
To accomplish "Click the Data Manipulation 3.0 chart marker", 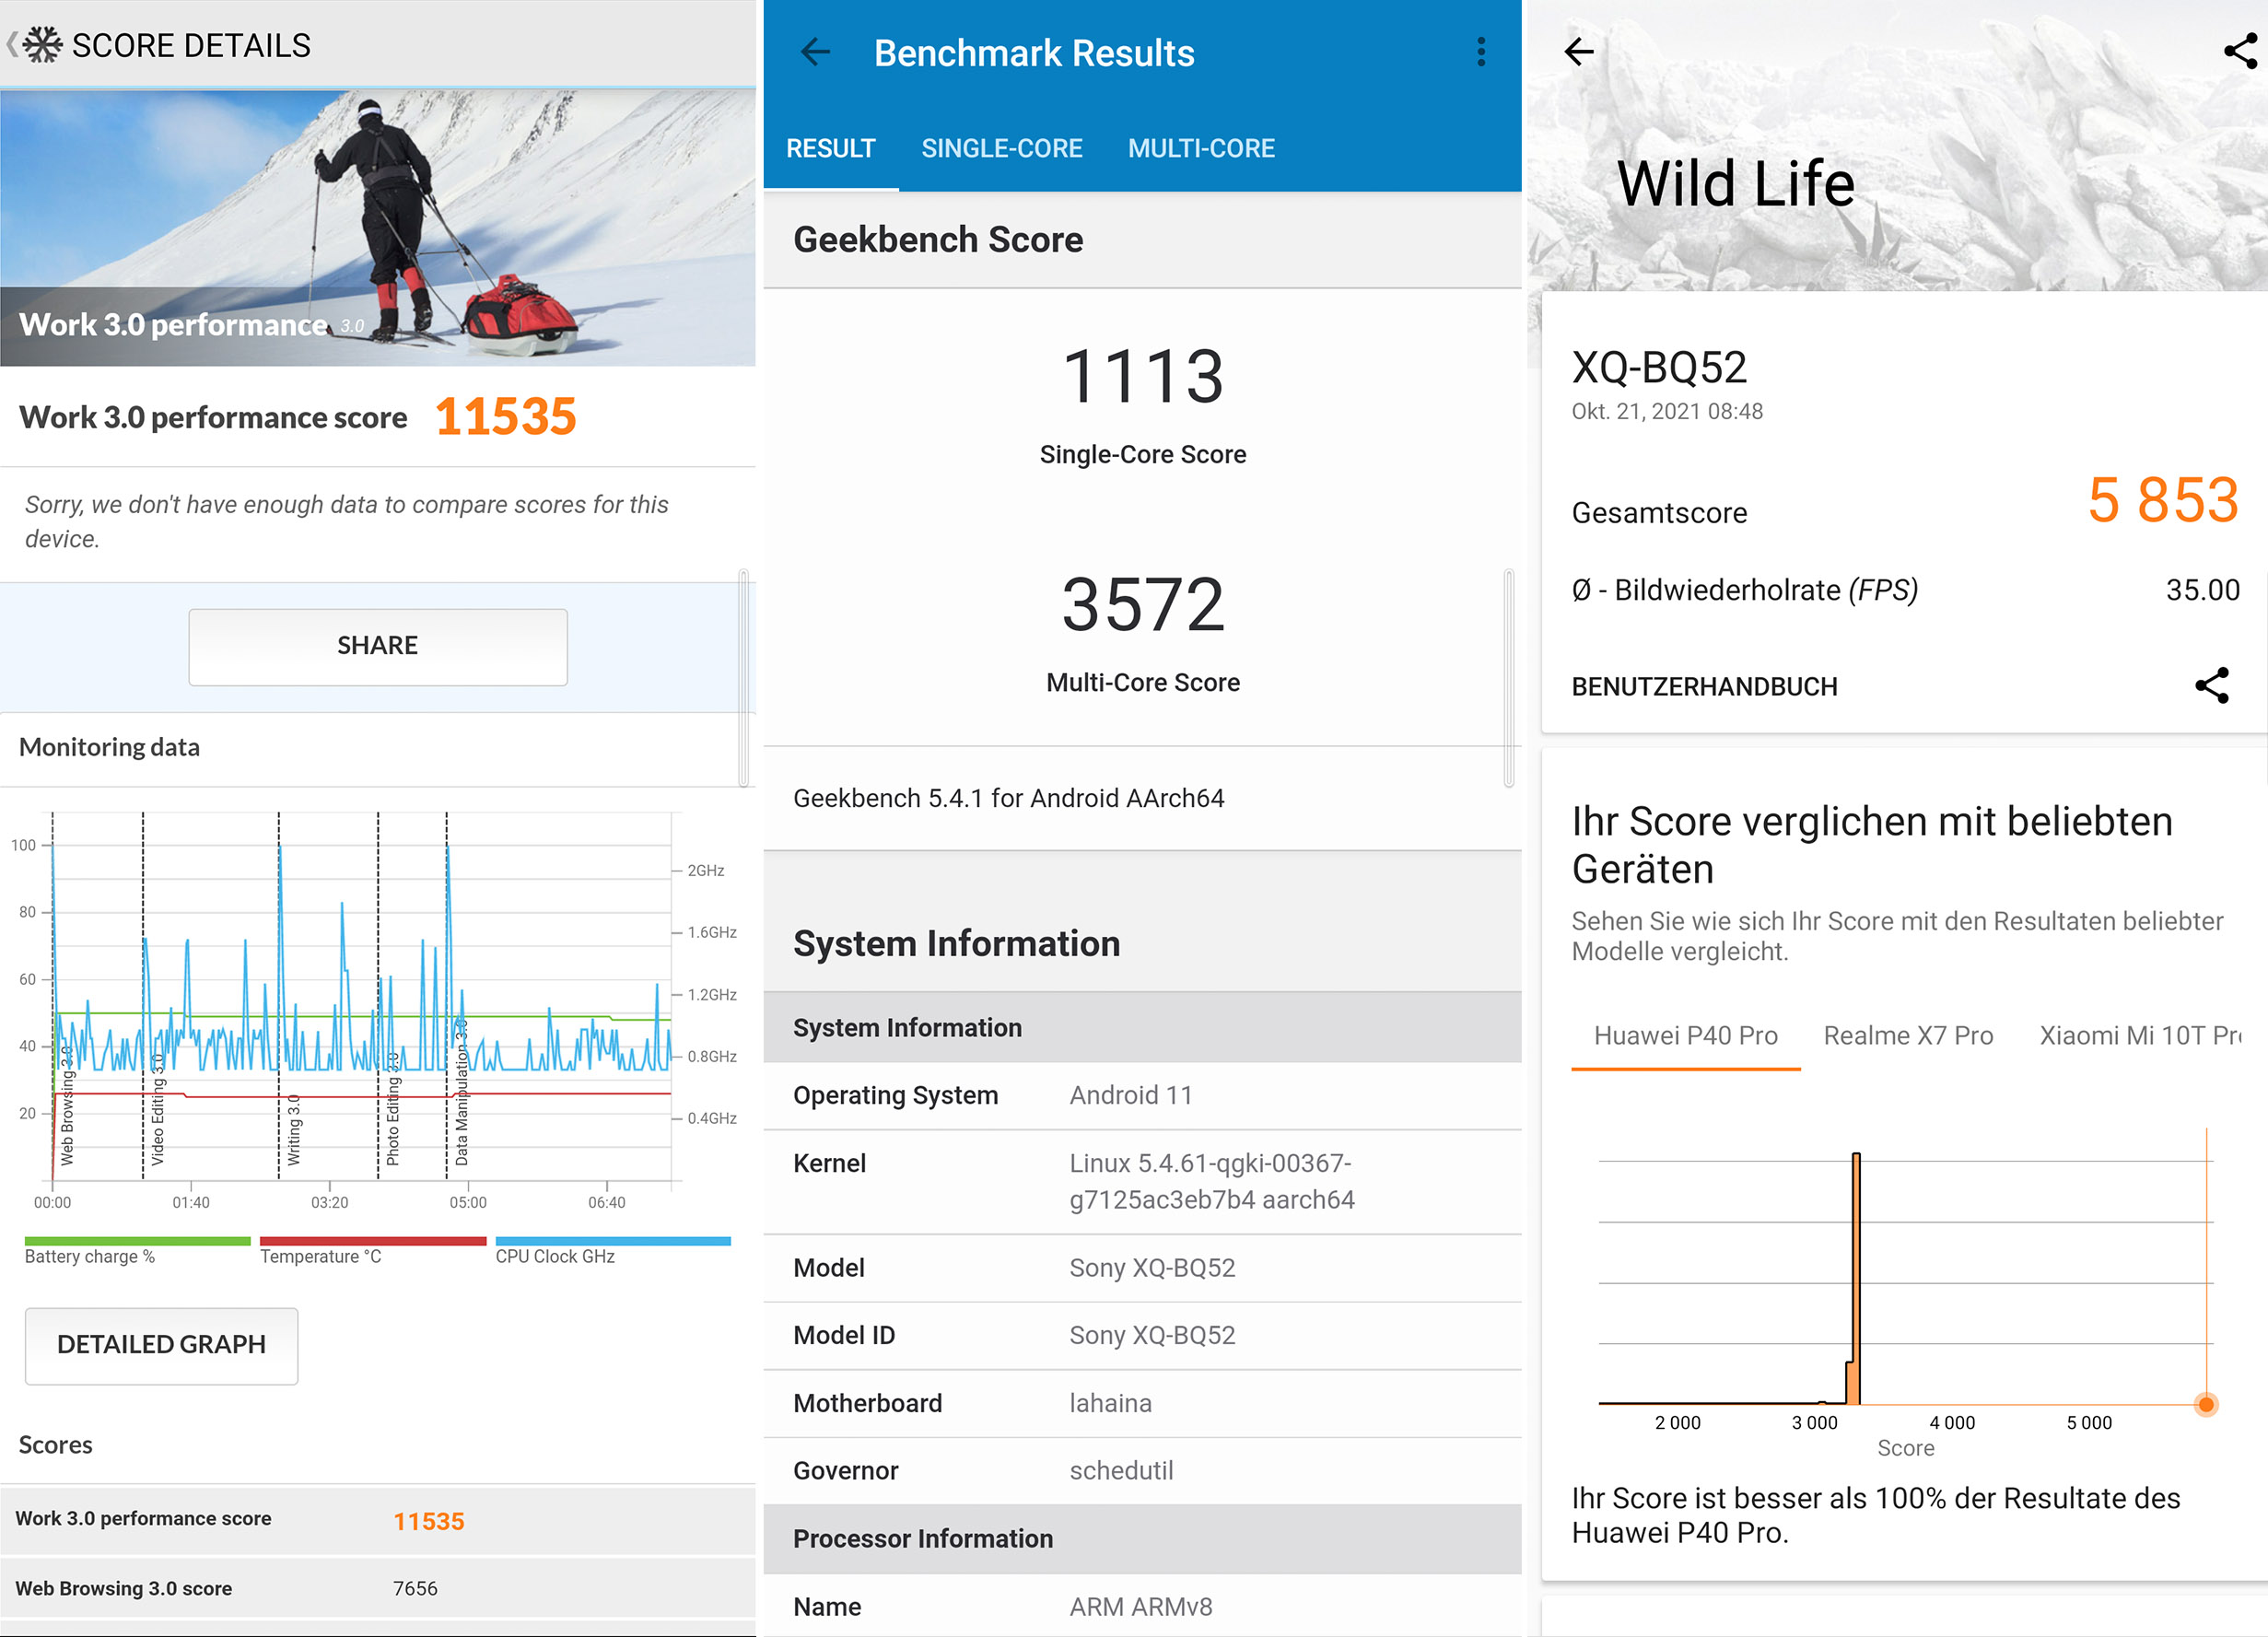I will pos(461,1092).
